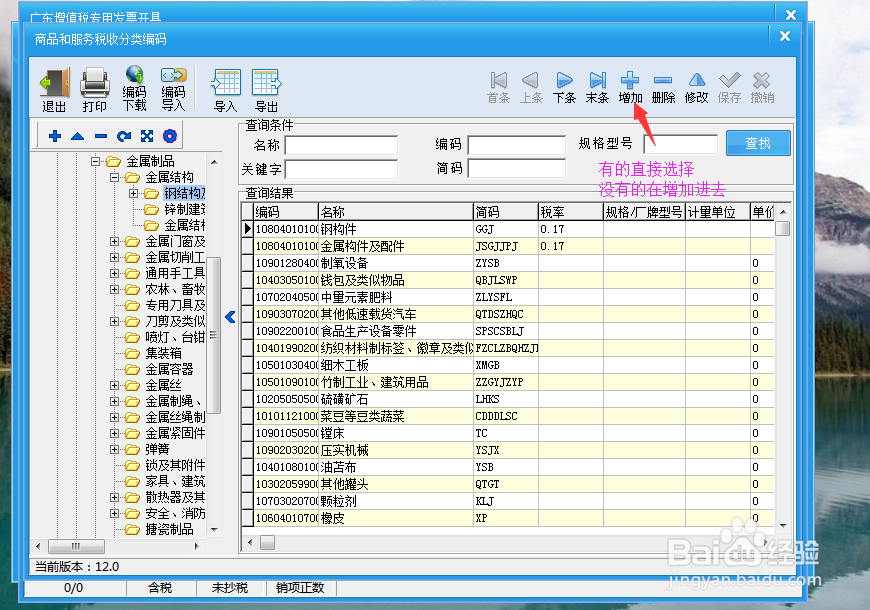The width and height of the screenshot is (870, 610).
Task: Collapse the 金属结构 tree node
Action: (x=114, y=178)
